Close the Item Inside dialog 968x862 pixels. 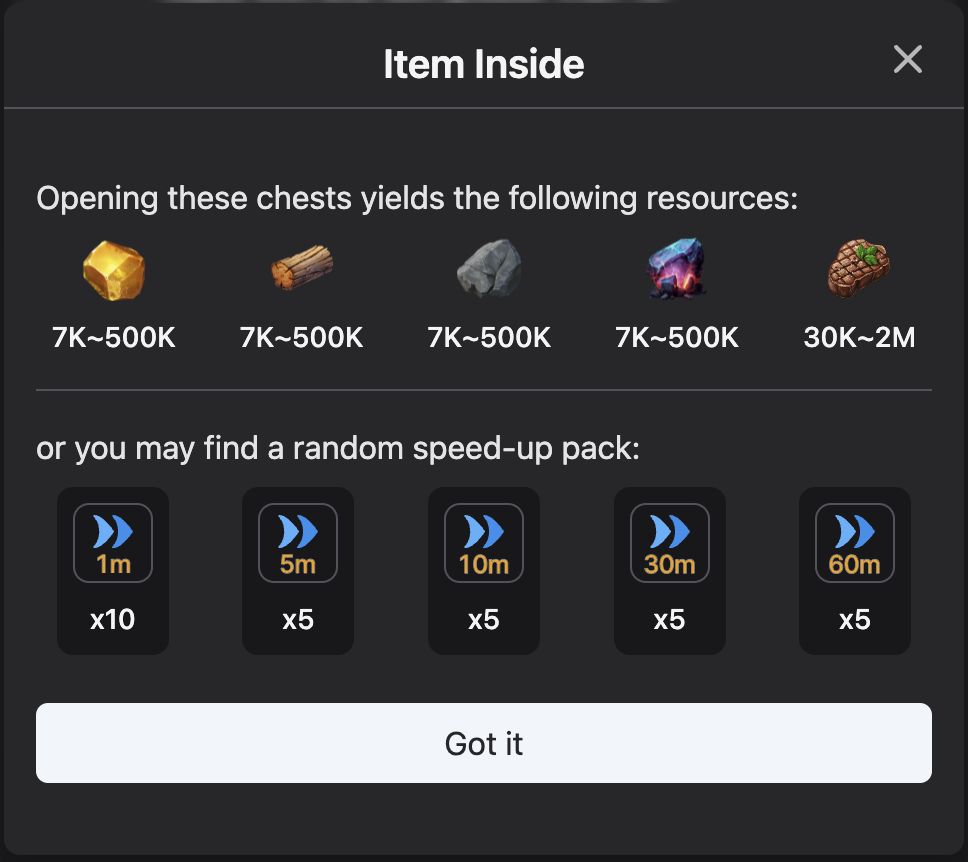pos(907,60)
